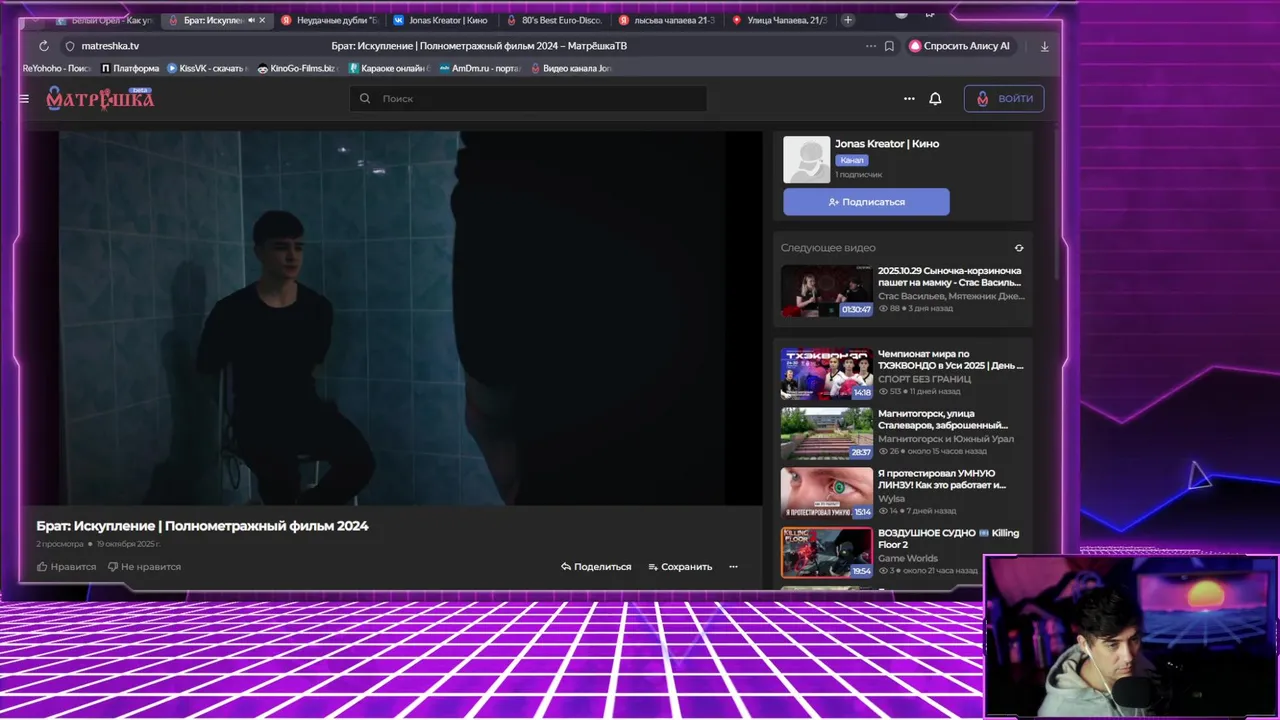The image size is (1280, 720).
Task: Mute audio on the Брат: Искупление tab
Action: pos(251,20)
